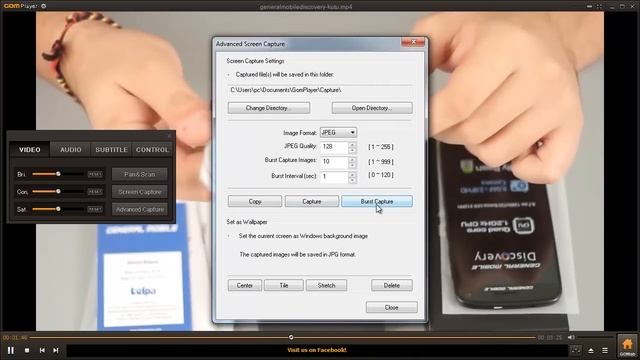Image resolution: width=640 pixels, height=360 pixels.
Task: Click the Close button in the dialog
Action: (x=391, y=307)
